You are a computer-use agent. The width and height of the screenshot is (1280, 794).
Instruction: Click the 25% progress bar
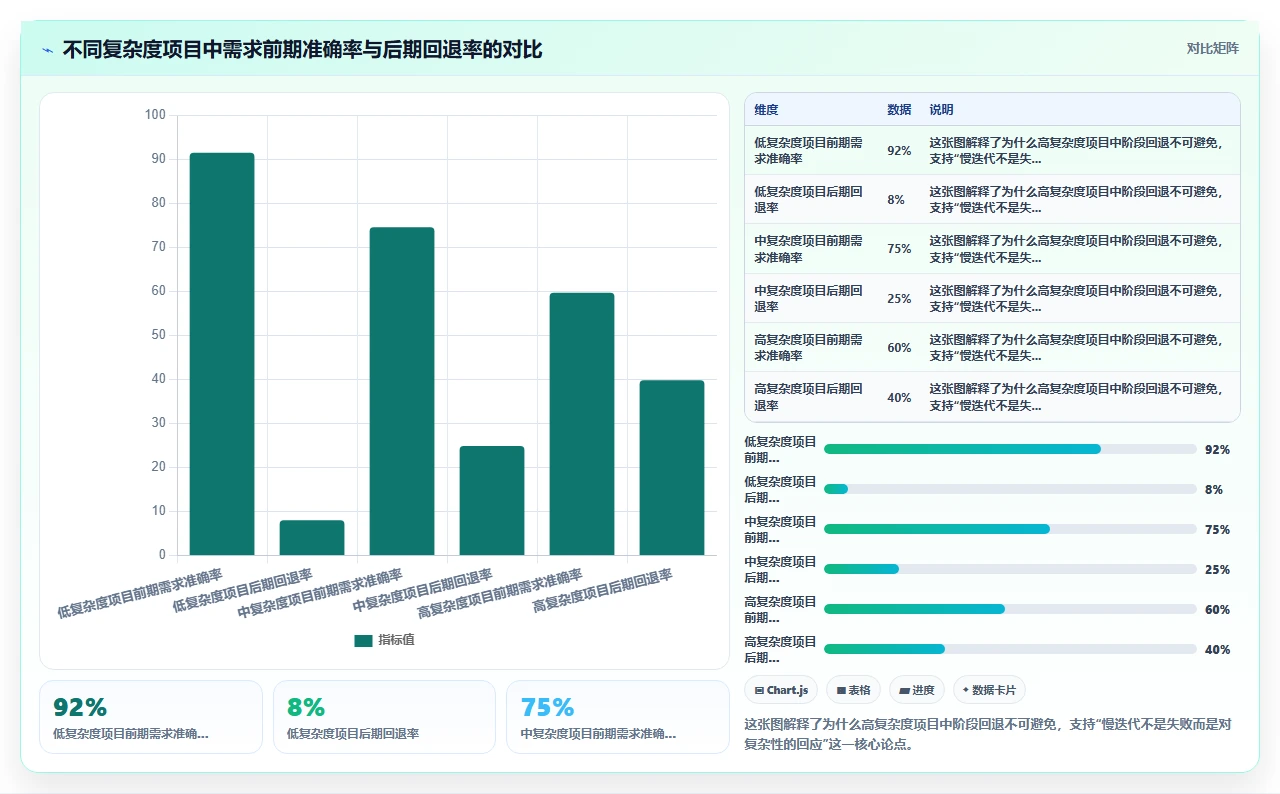click(x=1010, y=569)
